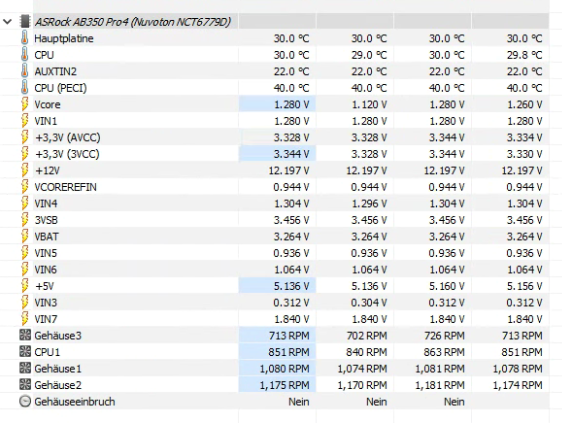
Task: Select the VIN6 sensor label
Action: click(46, 269)
